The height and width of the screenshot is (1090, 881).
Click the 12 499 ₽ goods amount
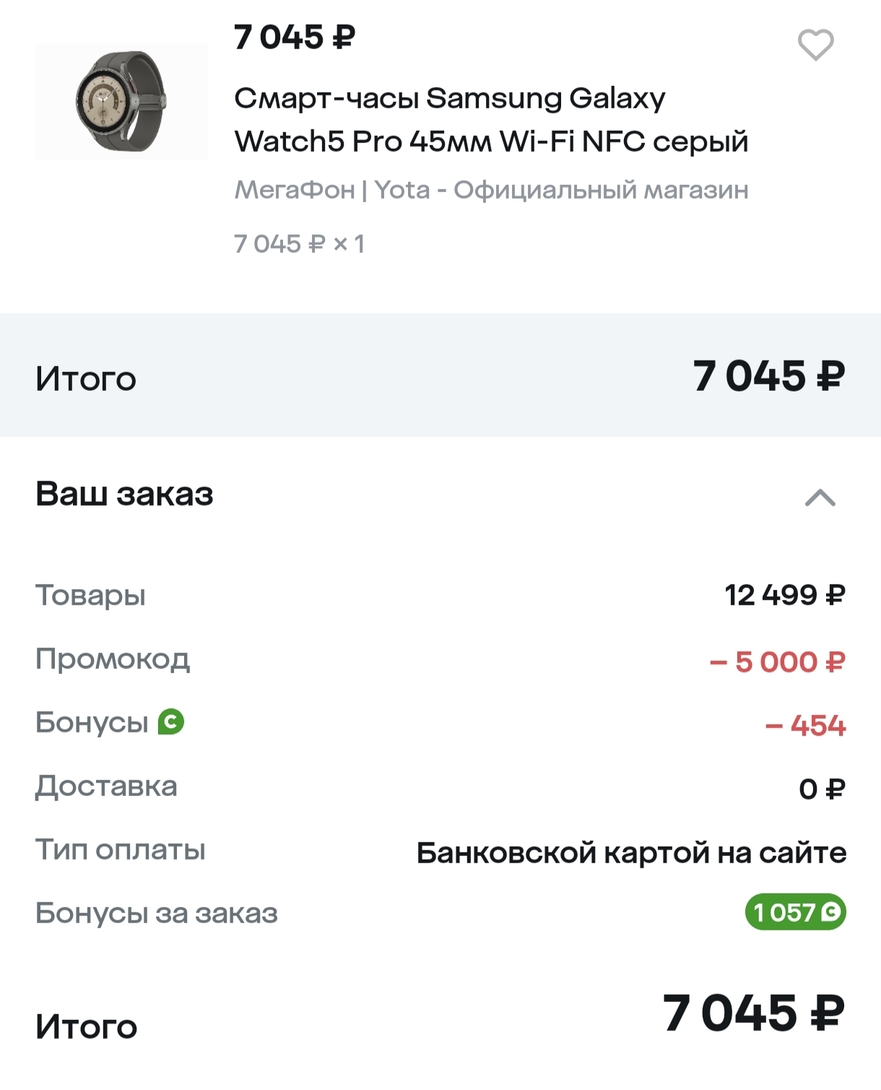785,596
